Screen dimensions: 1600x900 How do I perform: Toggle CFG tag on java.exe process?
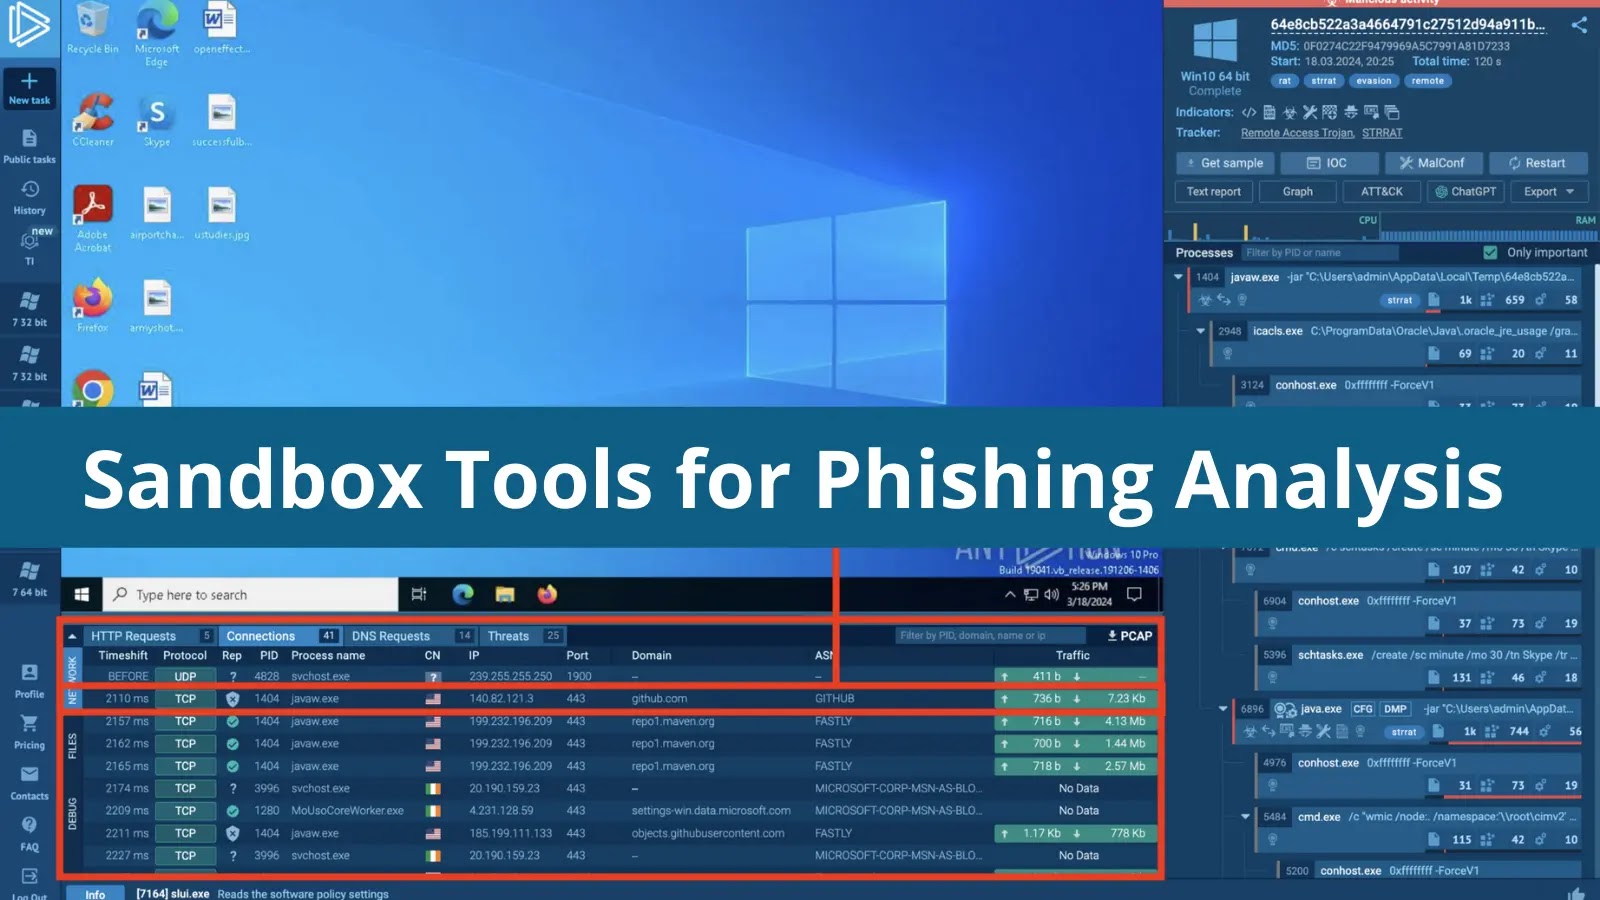[1362, 709]
